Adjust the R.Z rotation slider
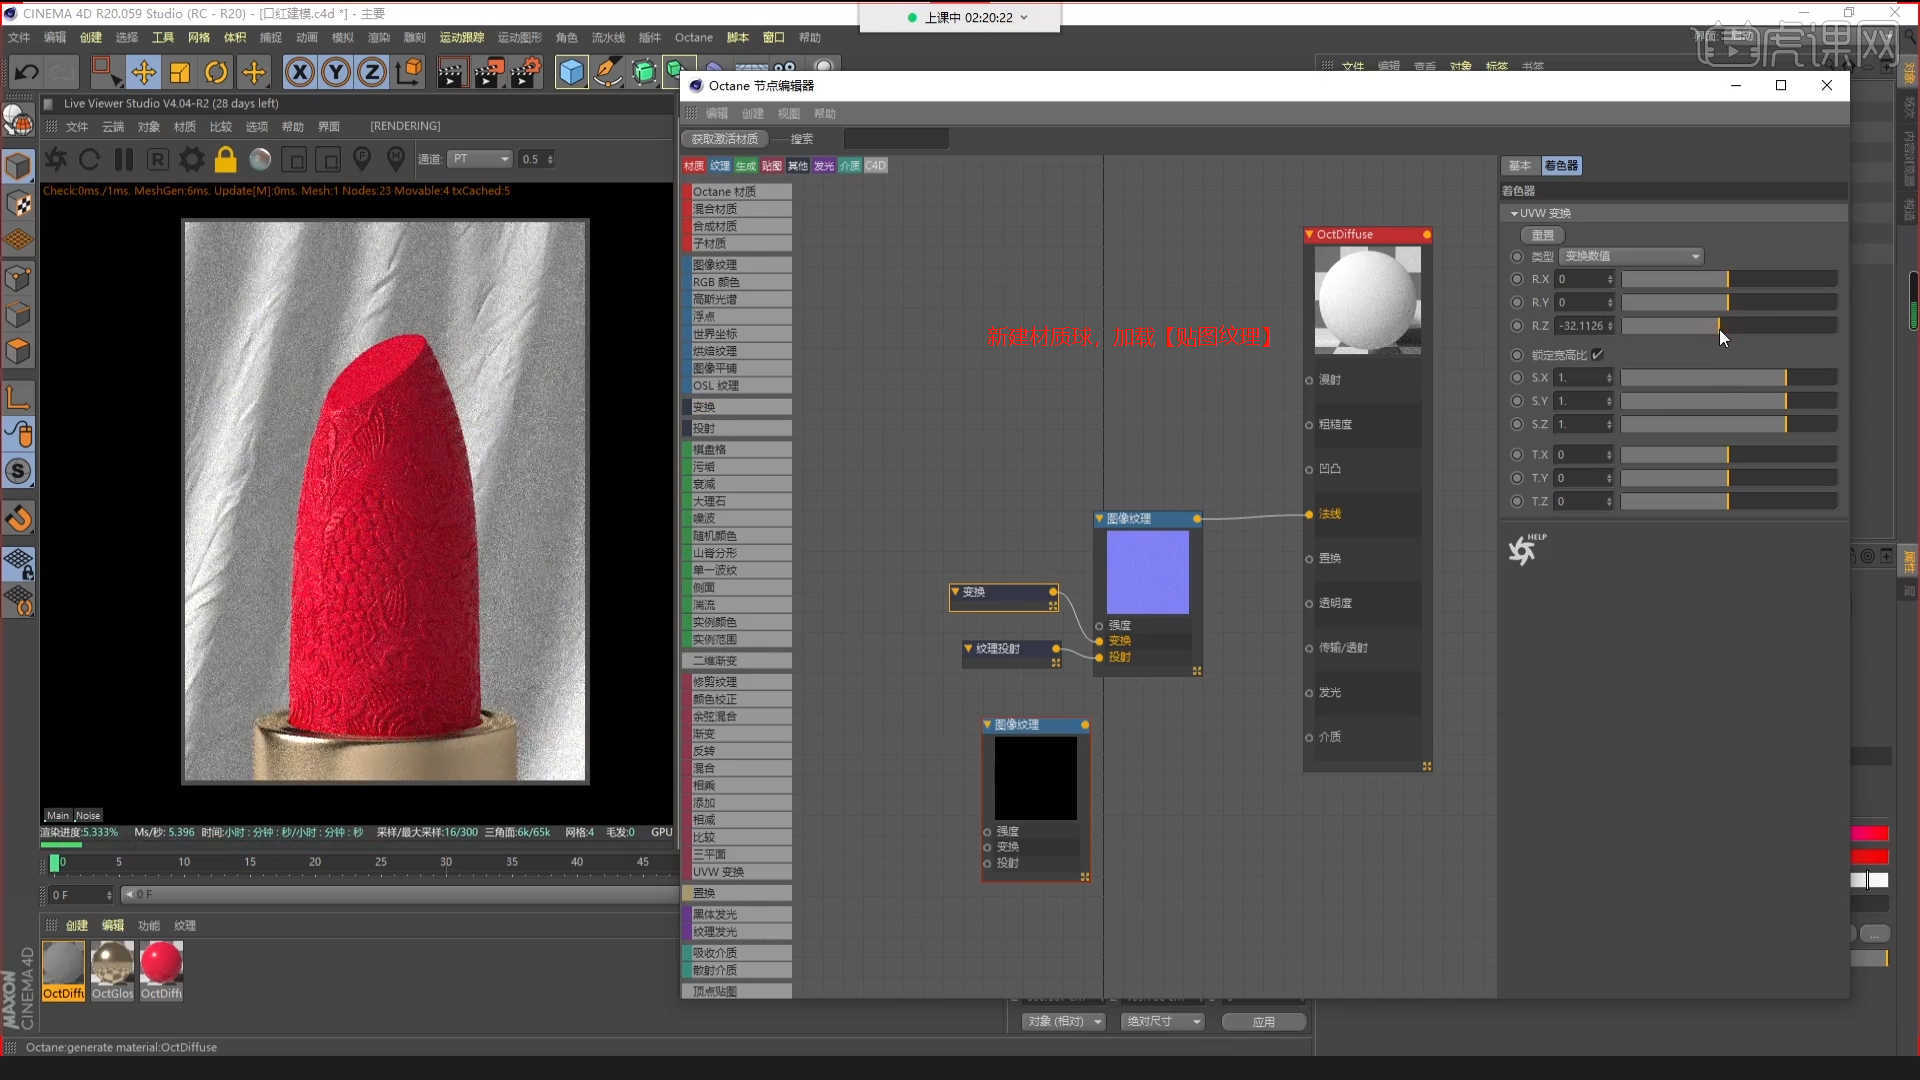Image resolution: width=1920 pixels, height=1080 pixels. (x=1729, y=326)
